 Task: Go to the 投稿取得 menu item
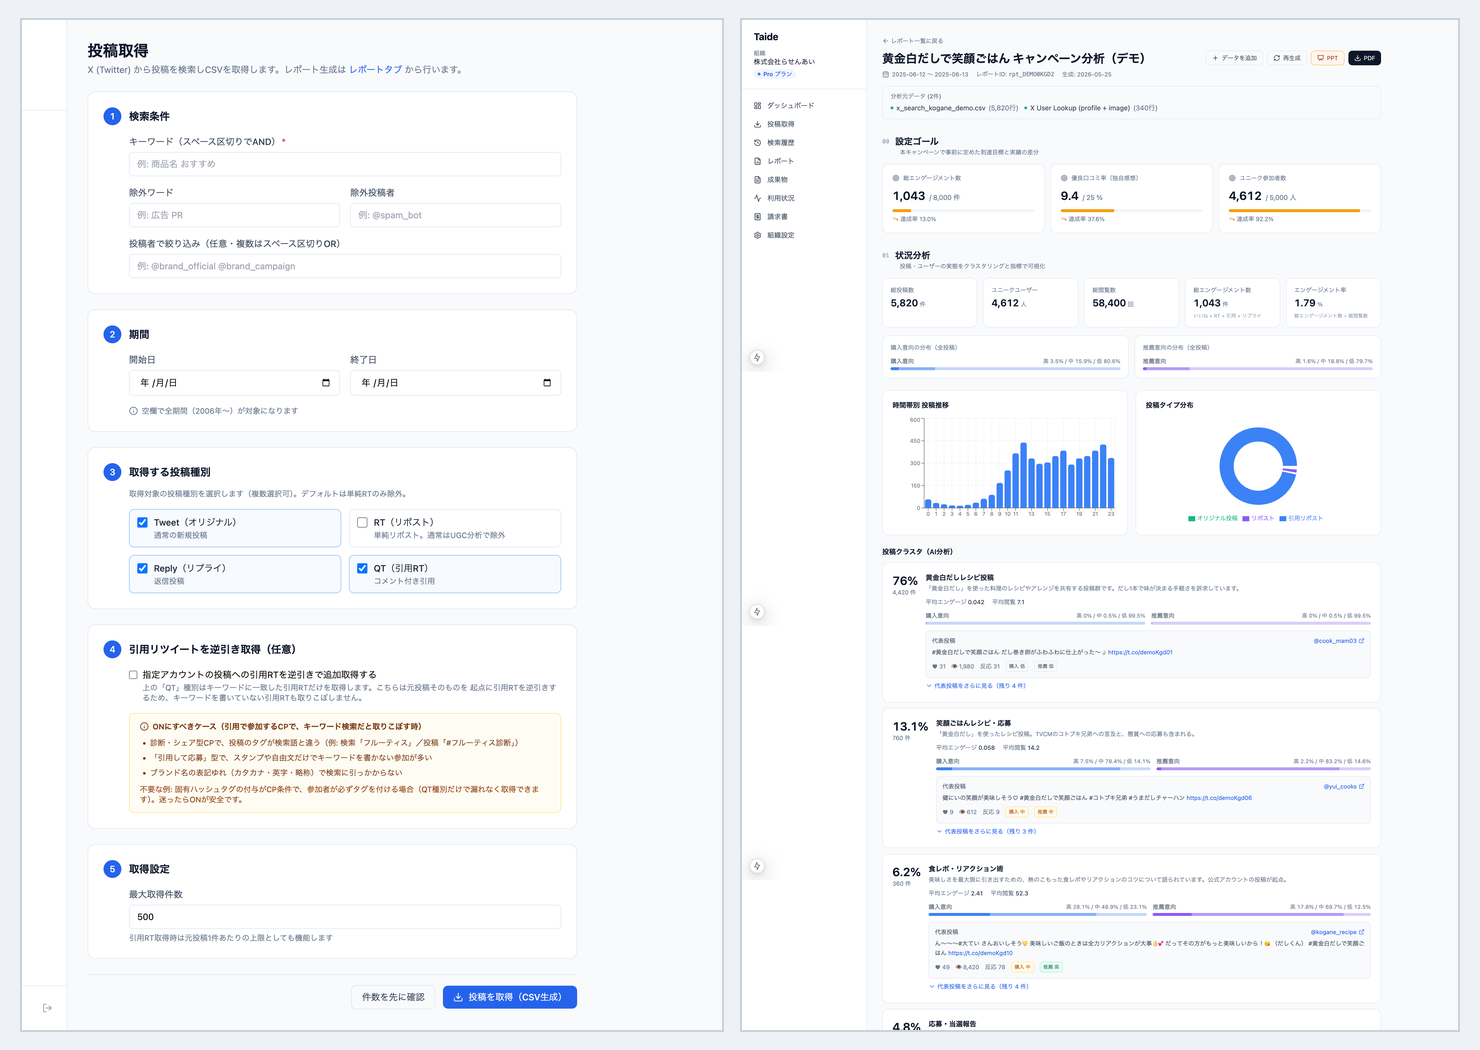(x=780, y=124)
